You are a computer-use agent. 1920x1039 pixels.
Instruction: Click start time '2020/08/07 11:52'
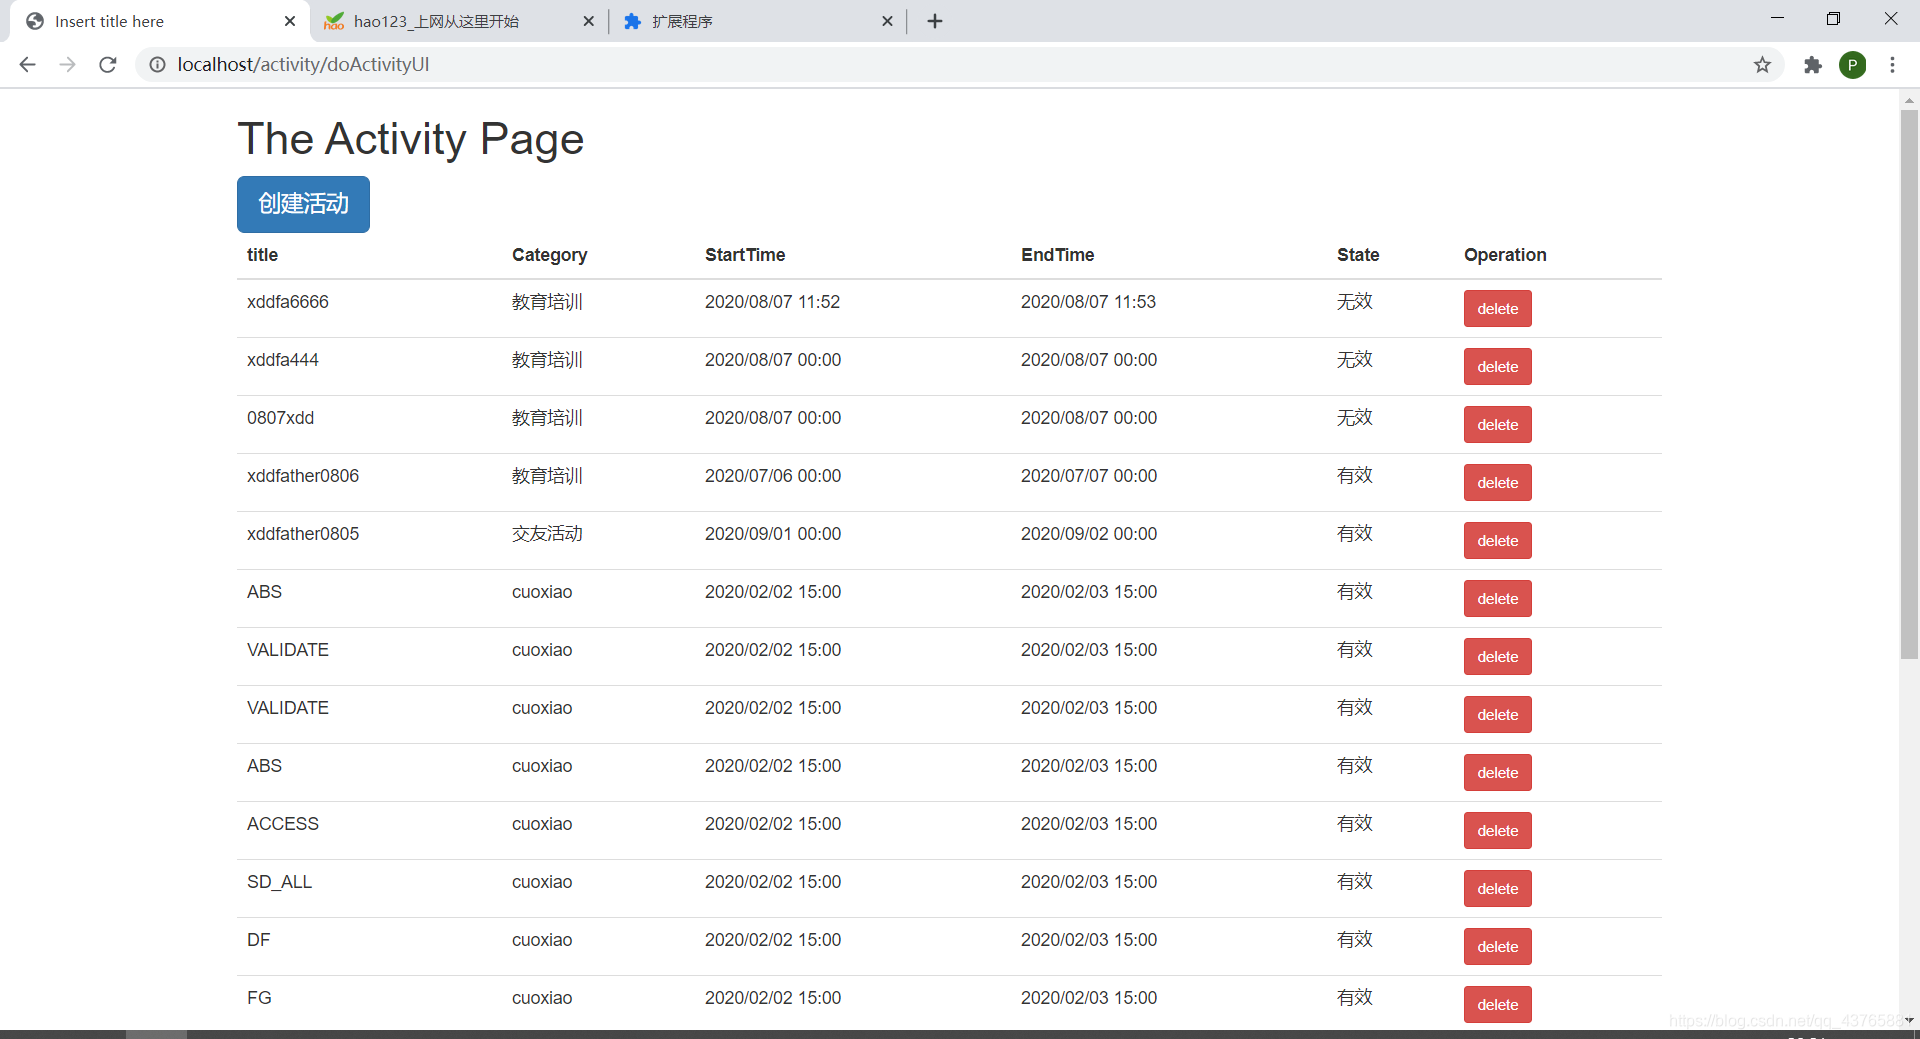point(772,302)
